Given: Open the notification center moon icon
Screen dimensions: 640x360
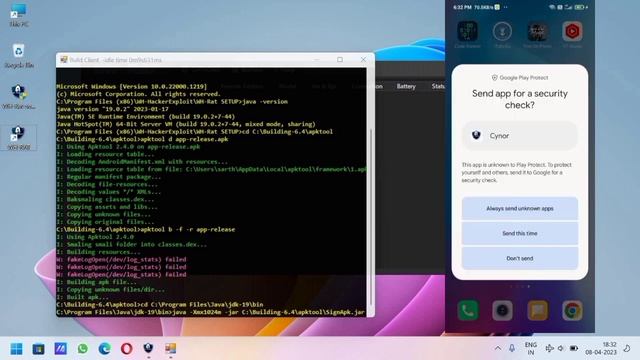Looking at the screenshot, I should point(627,348).
